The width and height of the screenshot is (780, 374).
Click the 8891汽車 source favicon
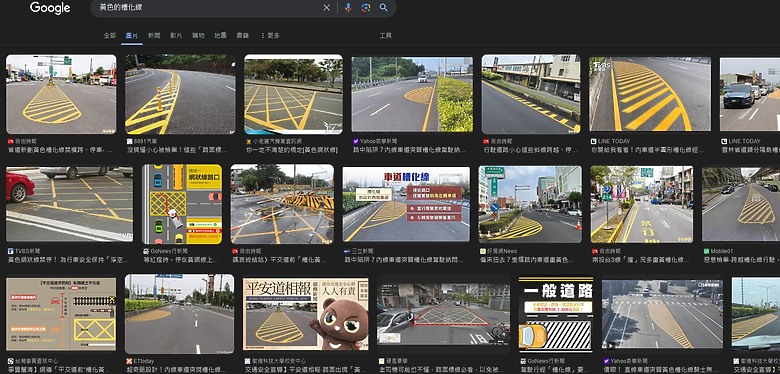(129, 141)
